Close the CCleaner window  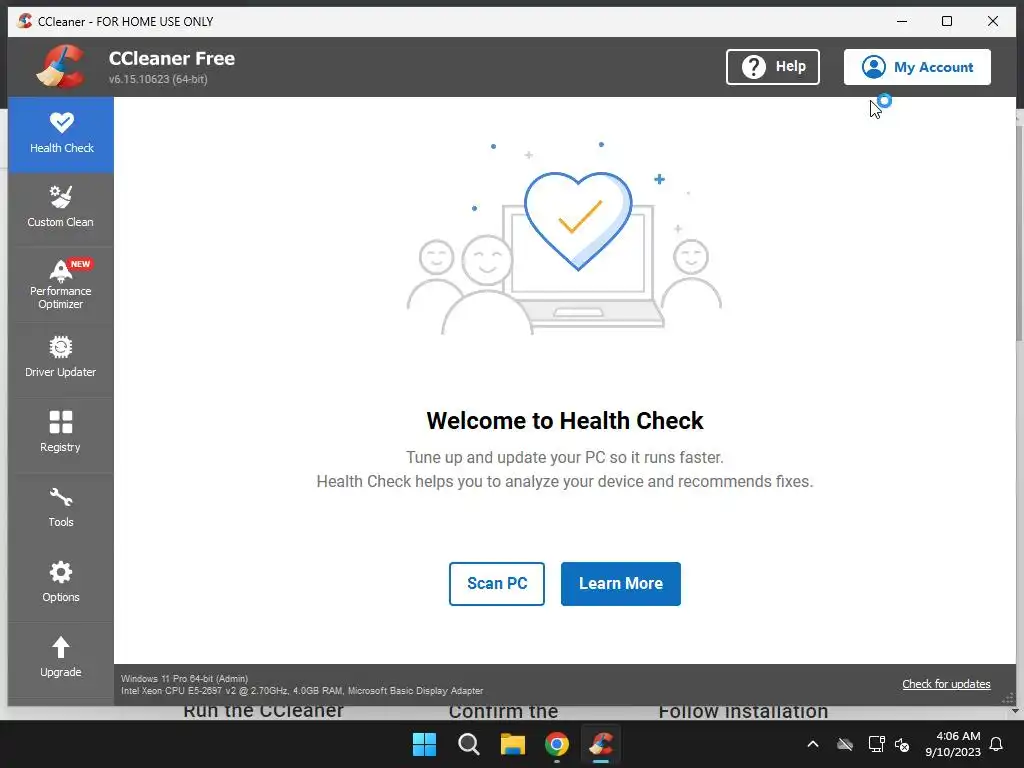click(x=993, y=21)
